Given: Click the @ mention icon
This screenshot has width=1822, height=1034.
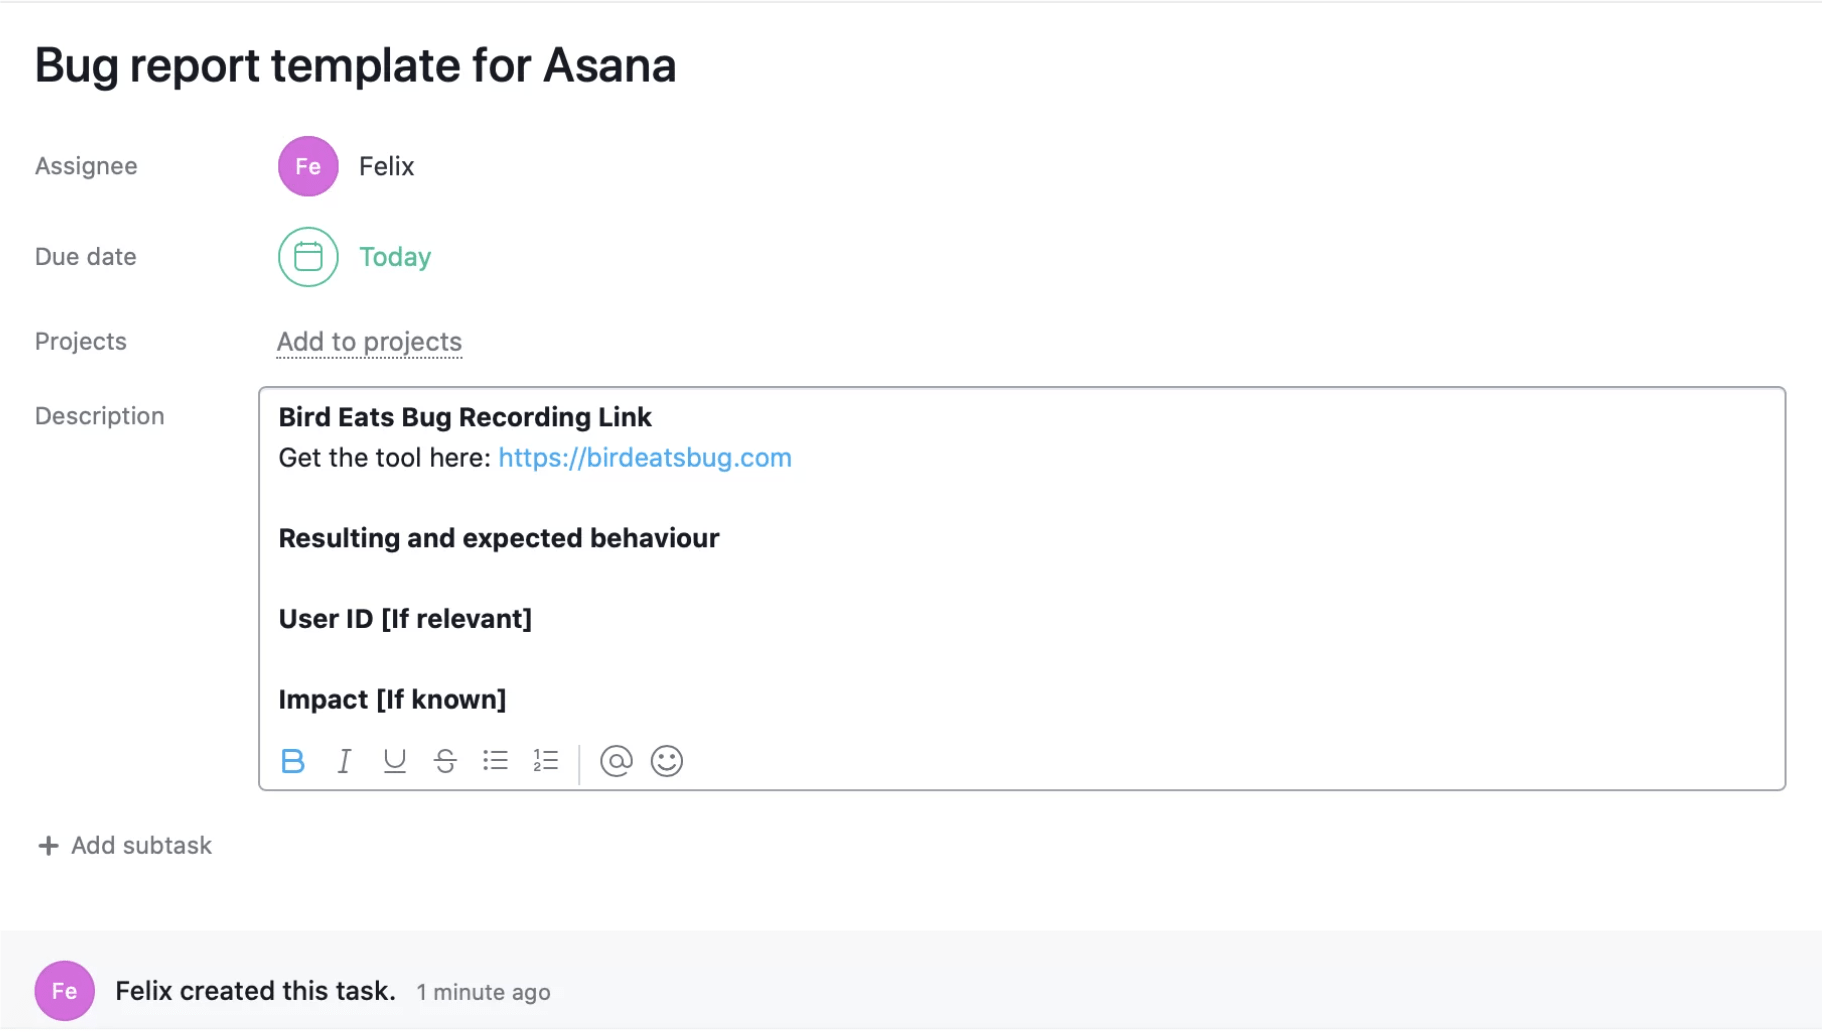Looking at the screenshot, I should [616, 761].
